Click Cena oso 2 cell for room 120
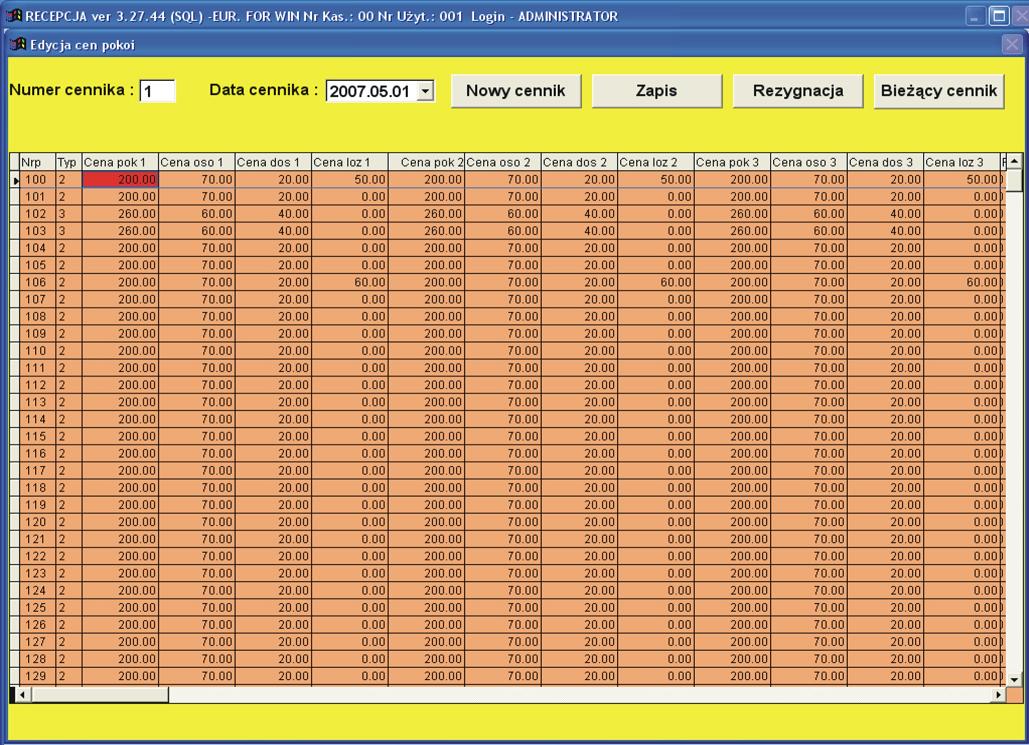 [503, 522]
